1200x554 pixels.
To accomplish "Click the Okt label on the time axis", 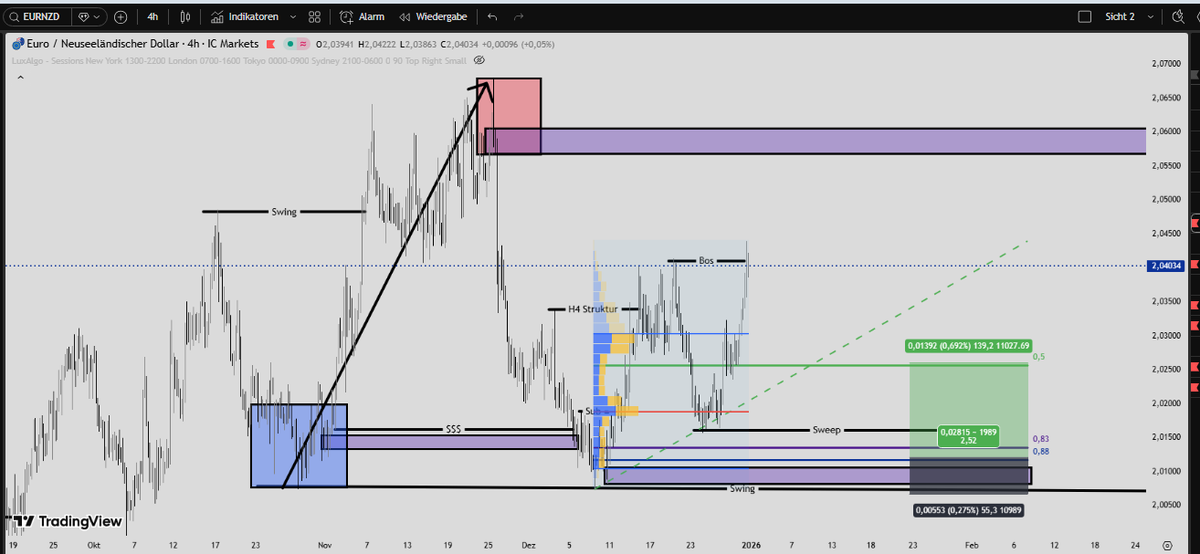I will 94,545.
